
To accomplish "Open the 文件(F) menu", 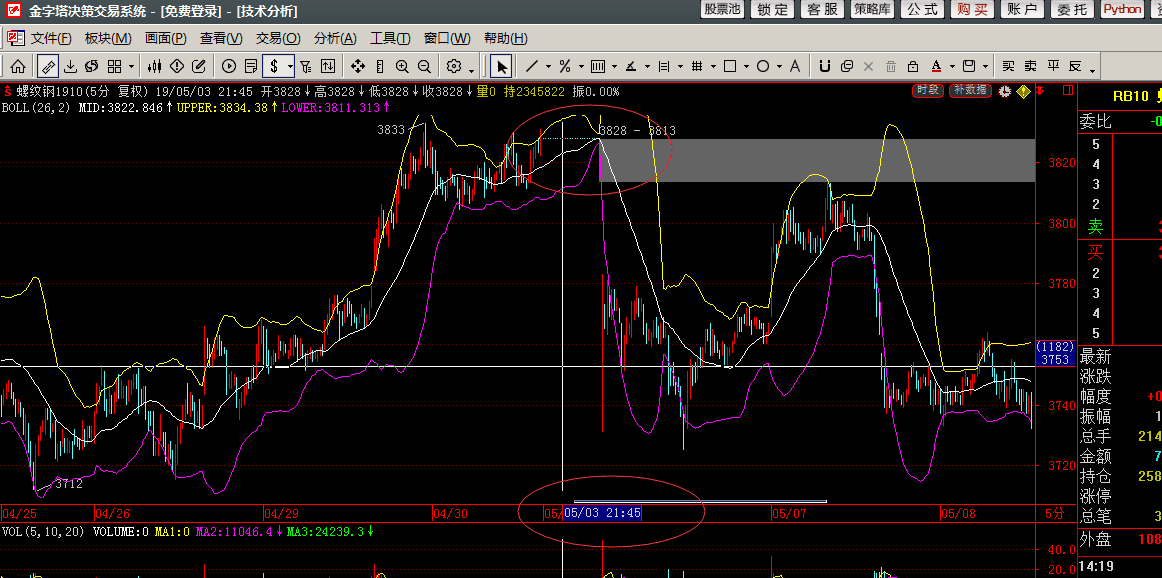I will 51,39.
